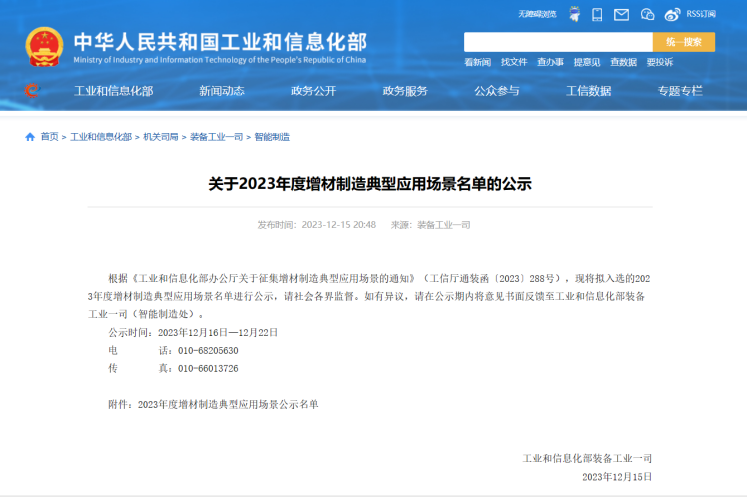Open the mobile phone version icon

tap(597, 14)
